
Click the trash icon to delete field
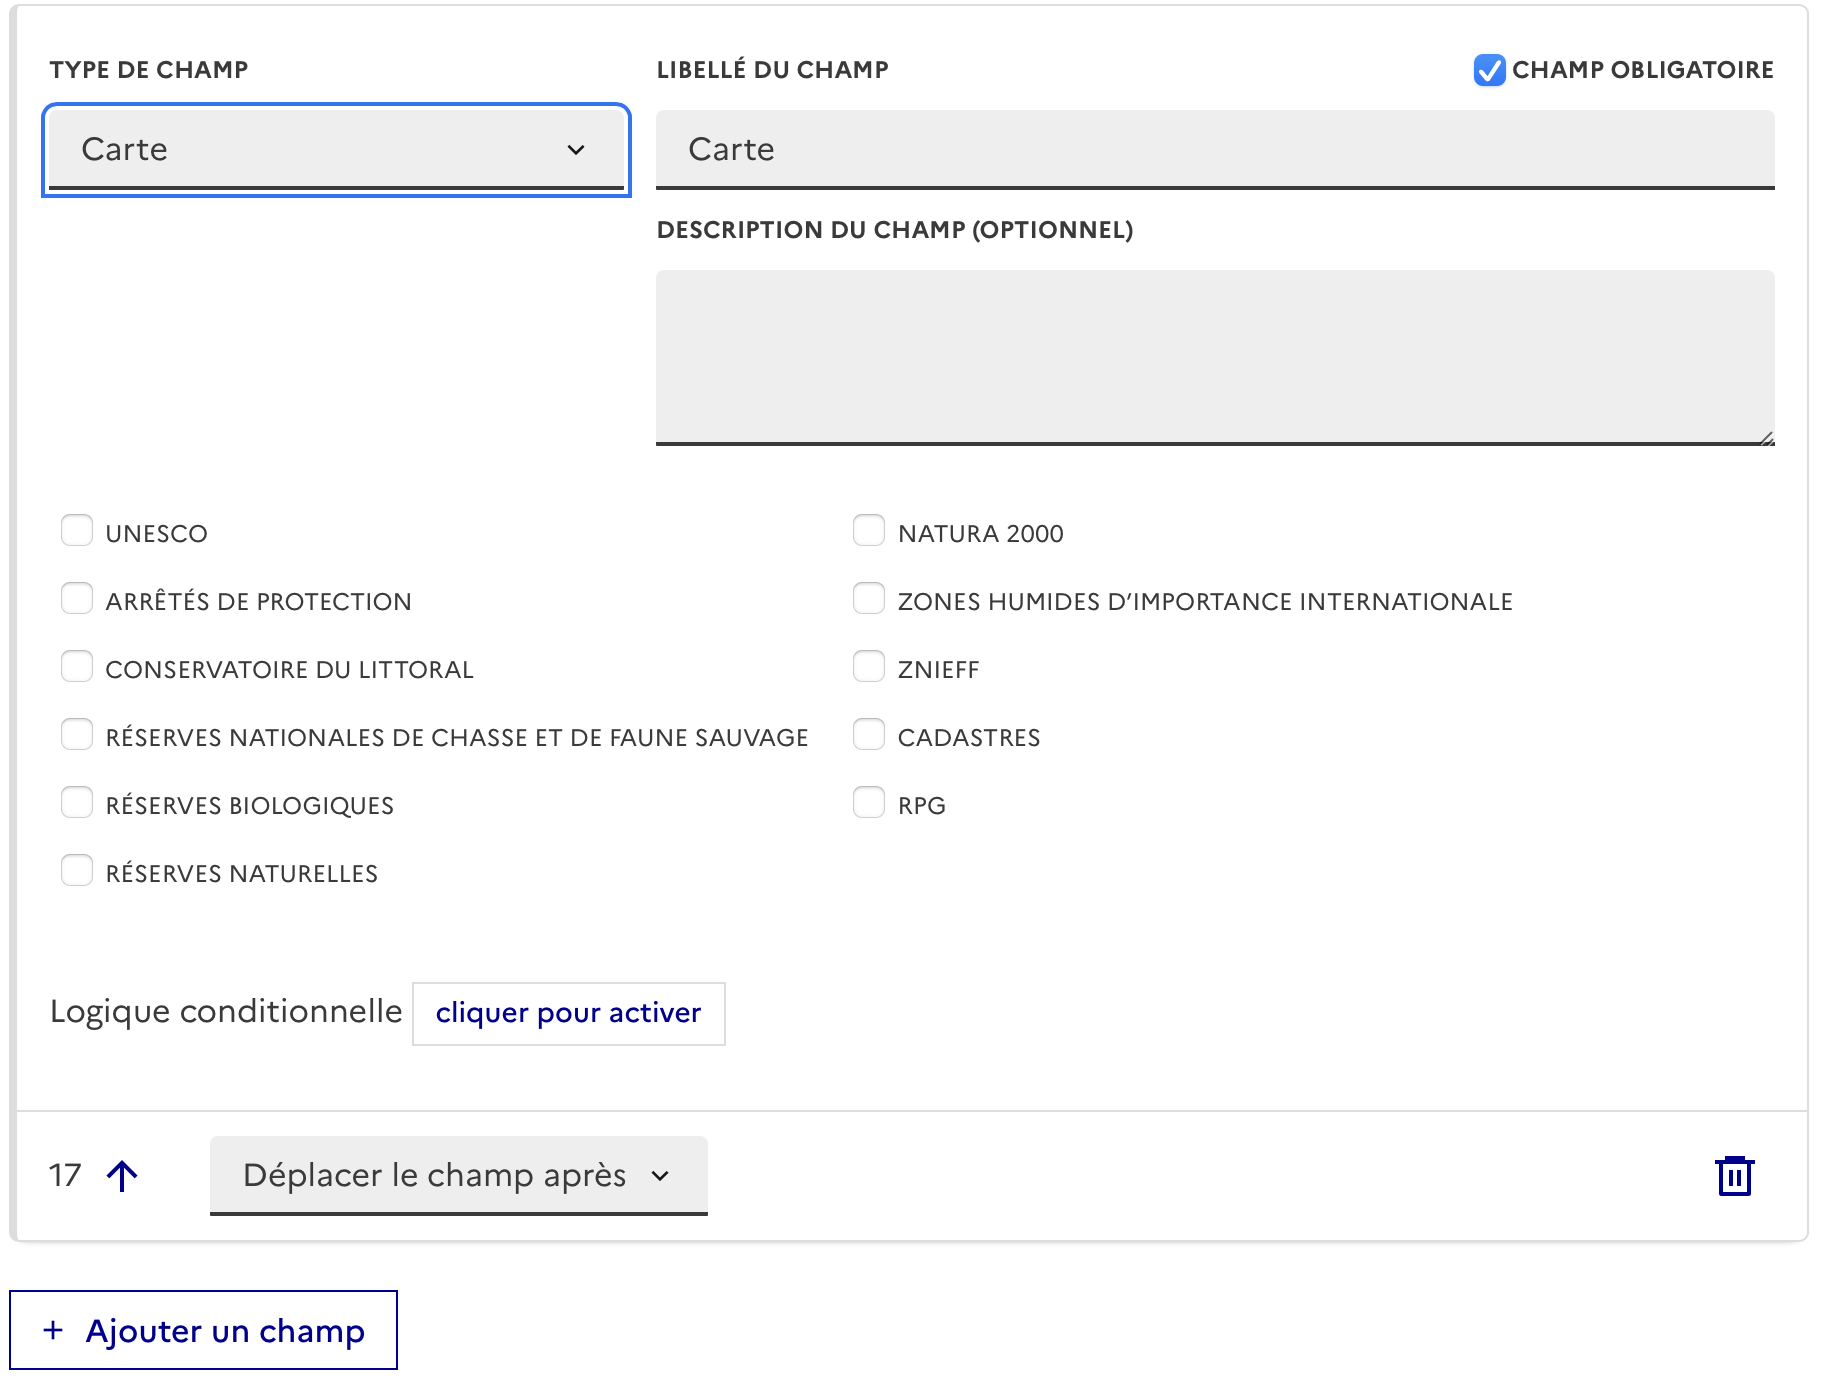pyautogui.click(x=1734, y=1175)
